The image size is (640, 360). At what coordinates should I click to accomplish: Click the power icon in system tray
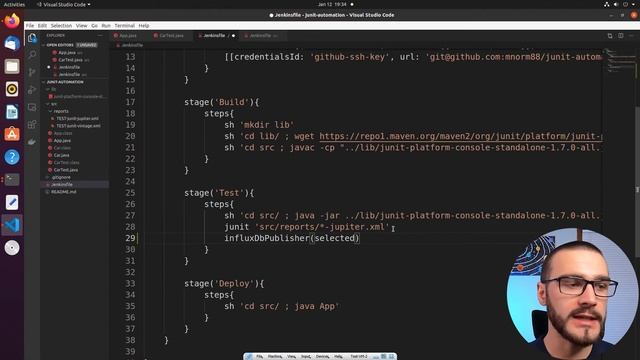(x=625, y=4)
